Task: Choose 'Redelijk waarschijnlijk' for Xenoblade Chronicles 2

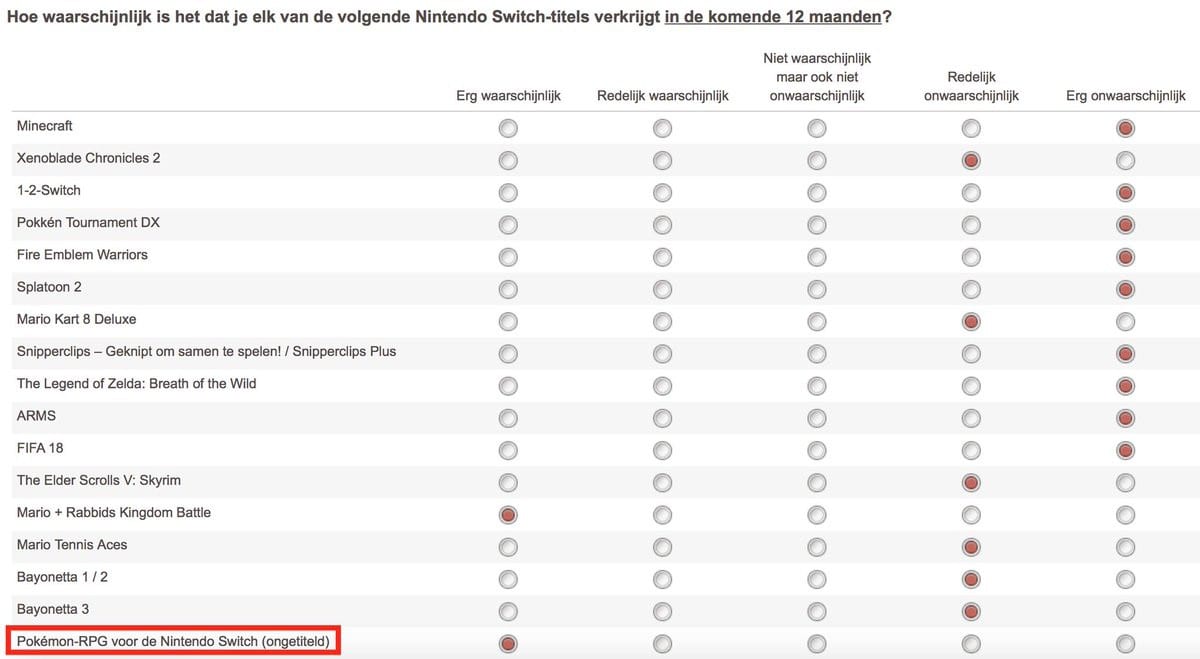Action: (662, 160)
